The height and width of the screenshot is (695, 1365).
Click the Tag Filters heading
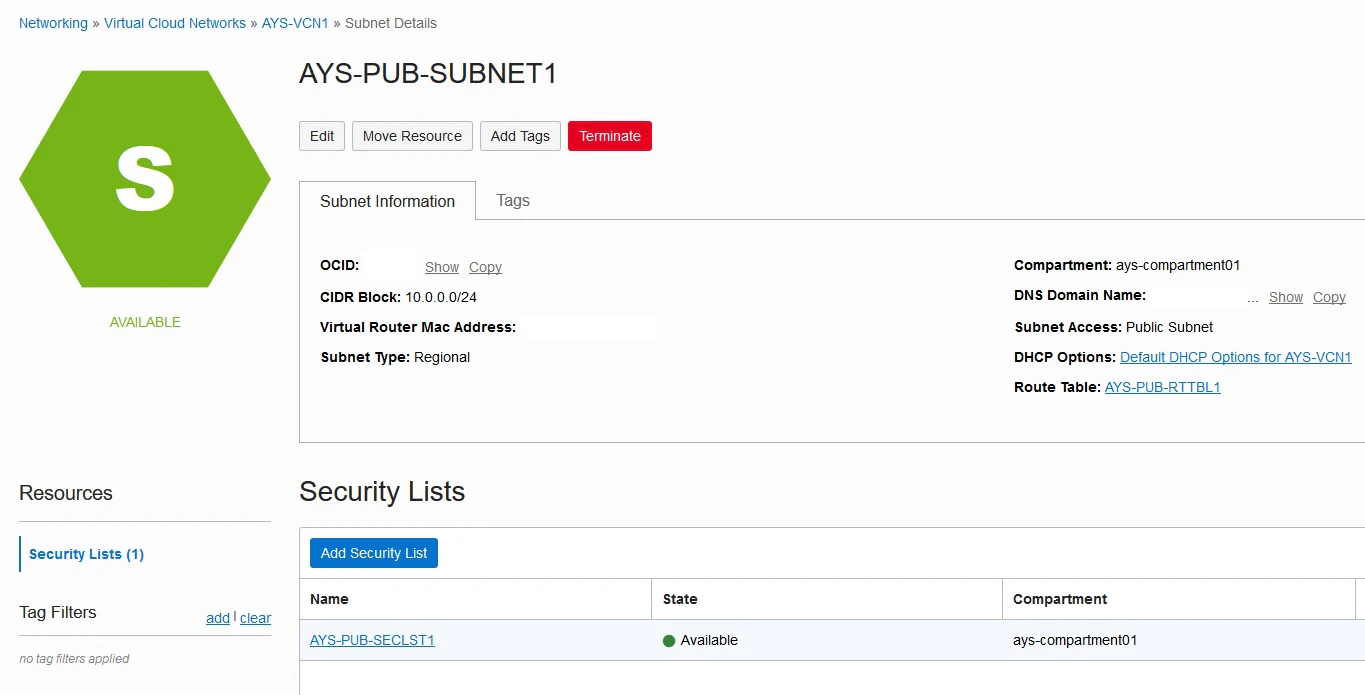[58, 612]
